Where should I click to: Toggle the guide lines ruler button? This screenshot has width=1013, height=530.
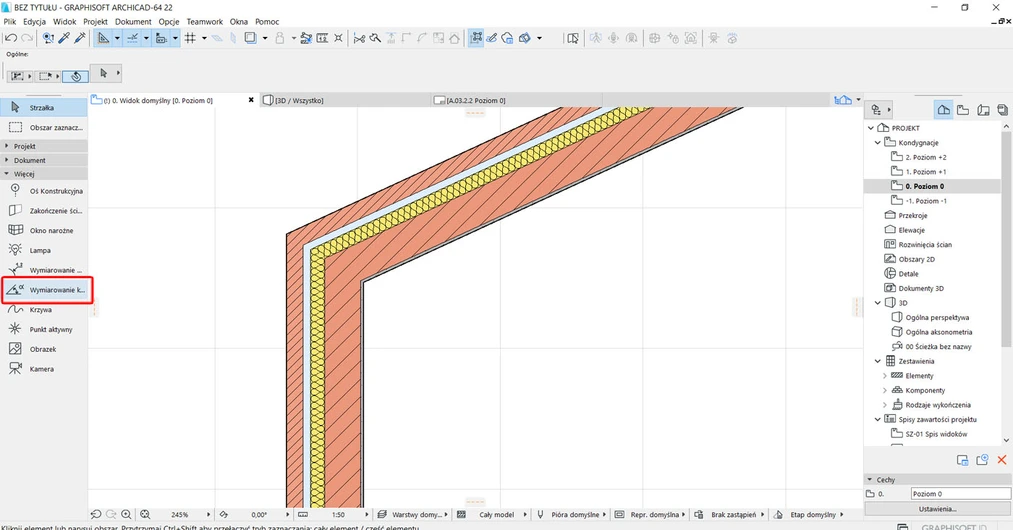(103, 38)
